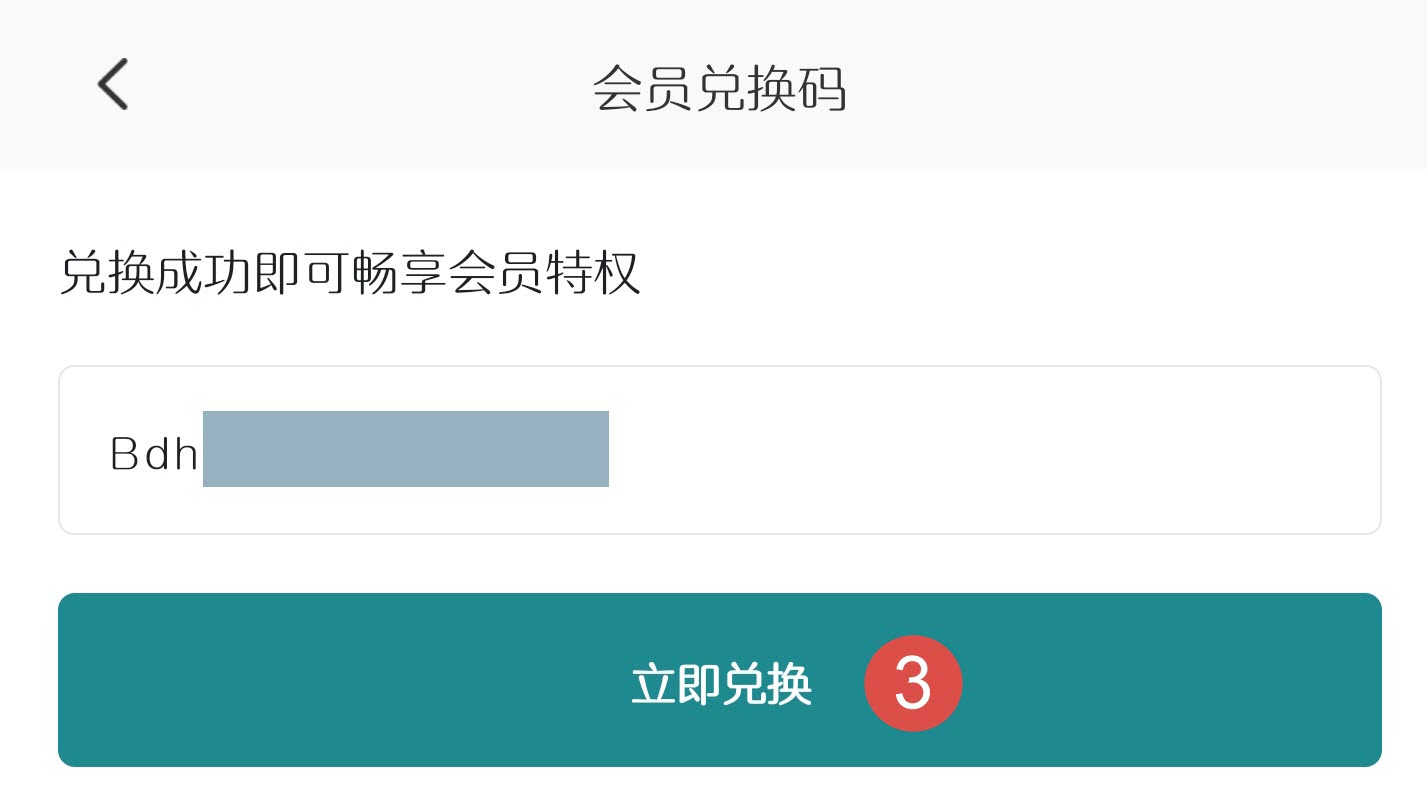Click the red number 3 badge
The width and height of the screenshot is (1427, 801).
point(912,683)
